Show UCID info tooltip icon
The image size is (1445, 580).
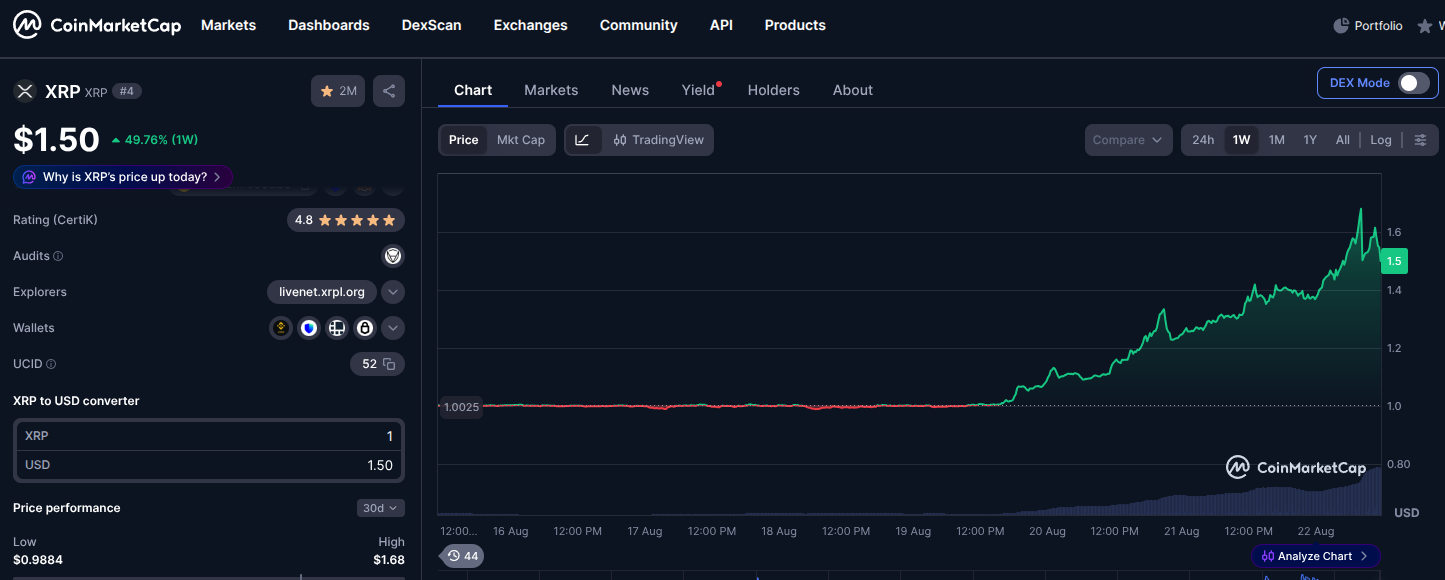51,364
